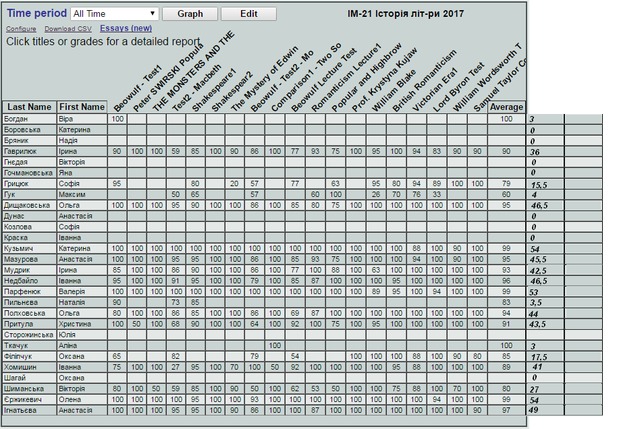Click the italic score 27 beside Шиманська
Screen dimensions: 617x429
point(534,389)
